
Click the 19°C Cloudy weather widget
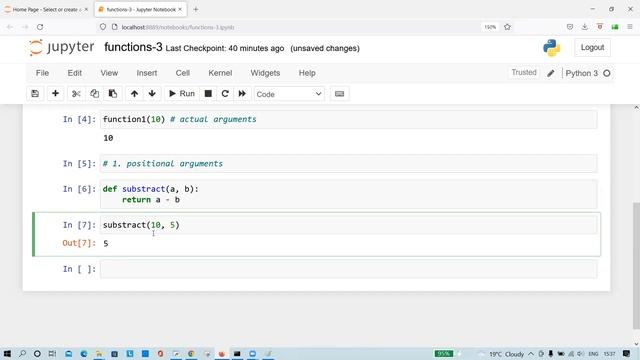click(506, 354)
